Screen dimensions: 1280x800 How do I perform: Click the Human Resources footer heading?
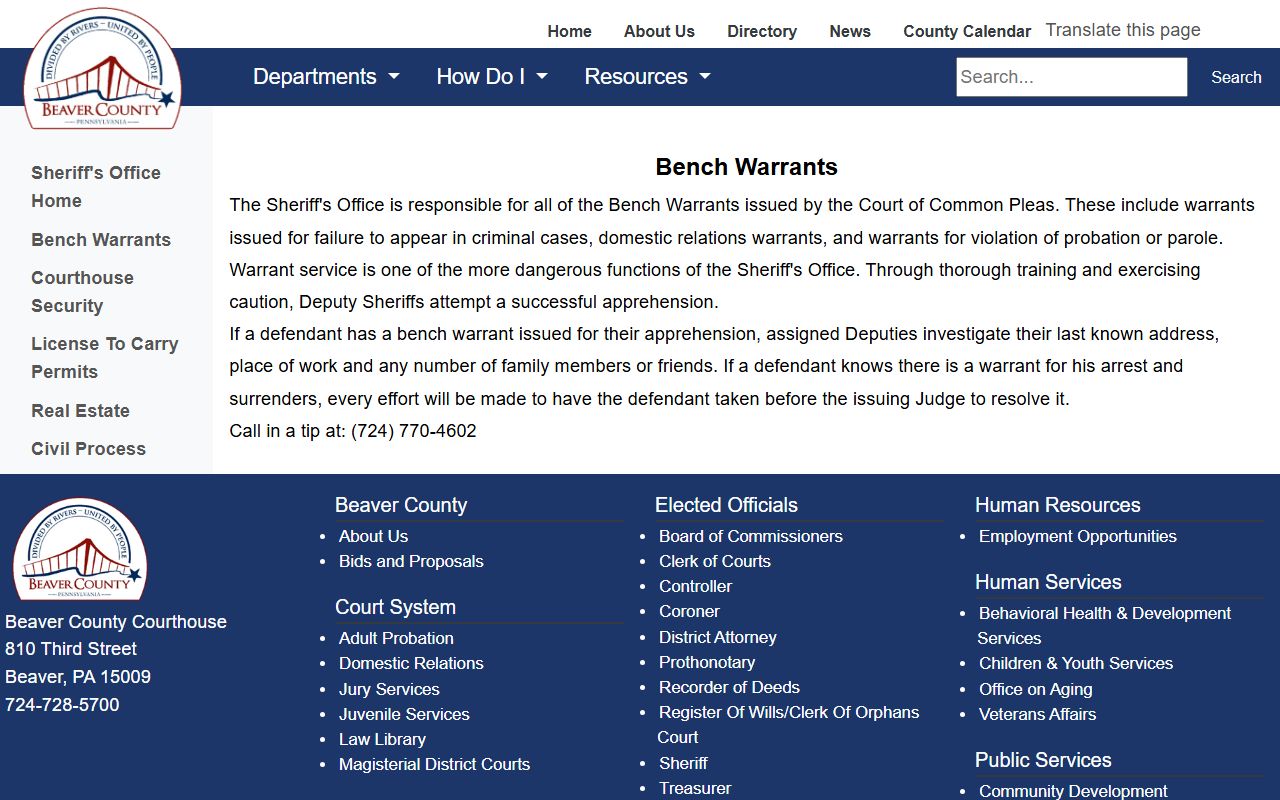(1057, 505)
